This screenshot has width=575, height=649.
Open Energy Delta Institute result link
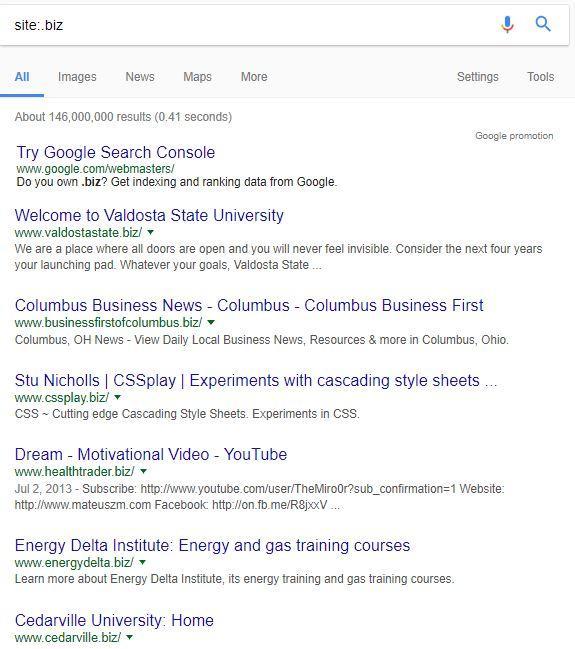212,545
